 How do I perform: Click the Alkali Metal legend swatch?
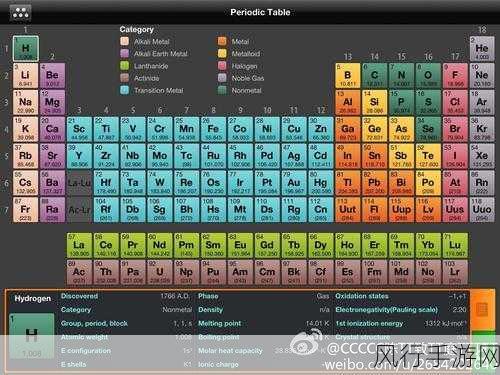click(x=124, y=41)
